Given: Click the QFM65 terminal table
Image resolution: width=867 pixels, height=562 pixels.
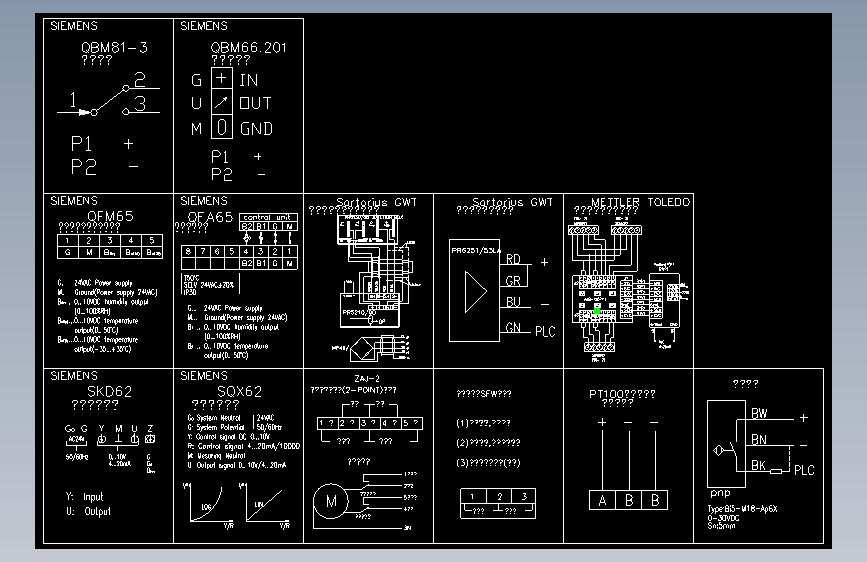Looking at the screenshot, I should (x=110, y=247).
